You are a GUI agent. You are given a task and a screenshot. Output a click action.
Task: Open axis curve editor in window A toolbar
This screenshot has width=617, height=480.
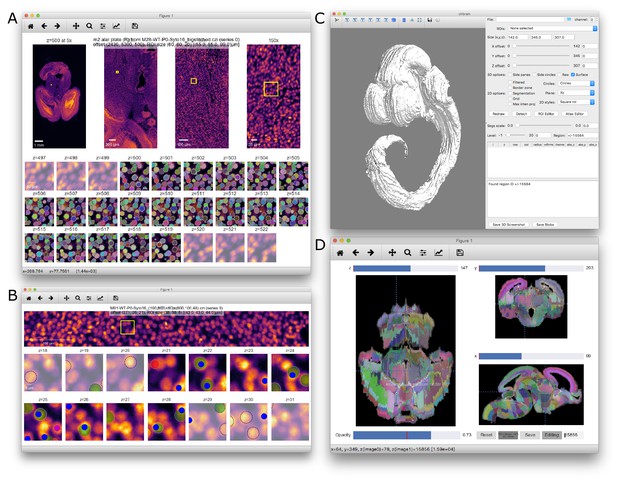click(116, 26)
